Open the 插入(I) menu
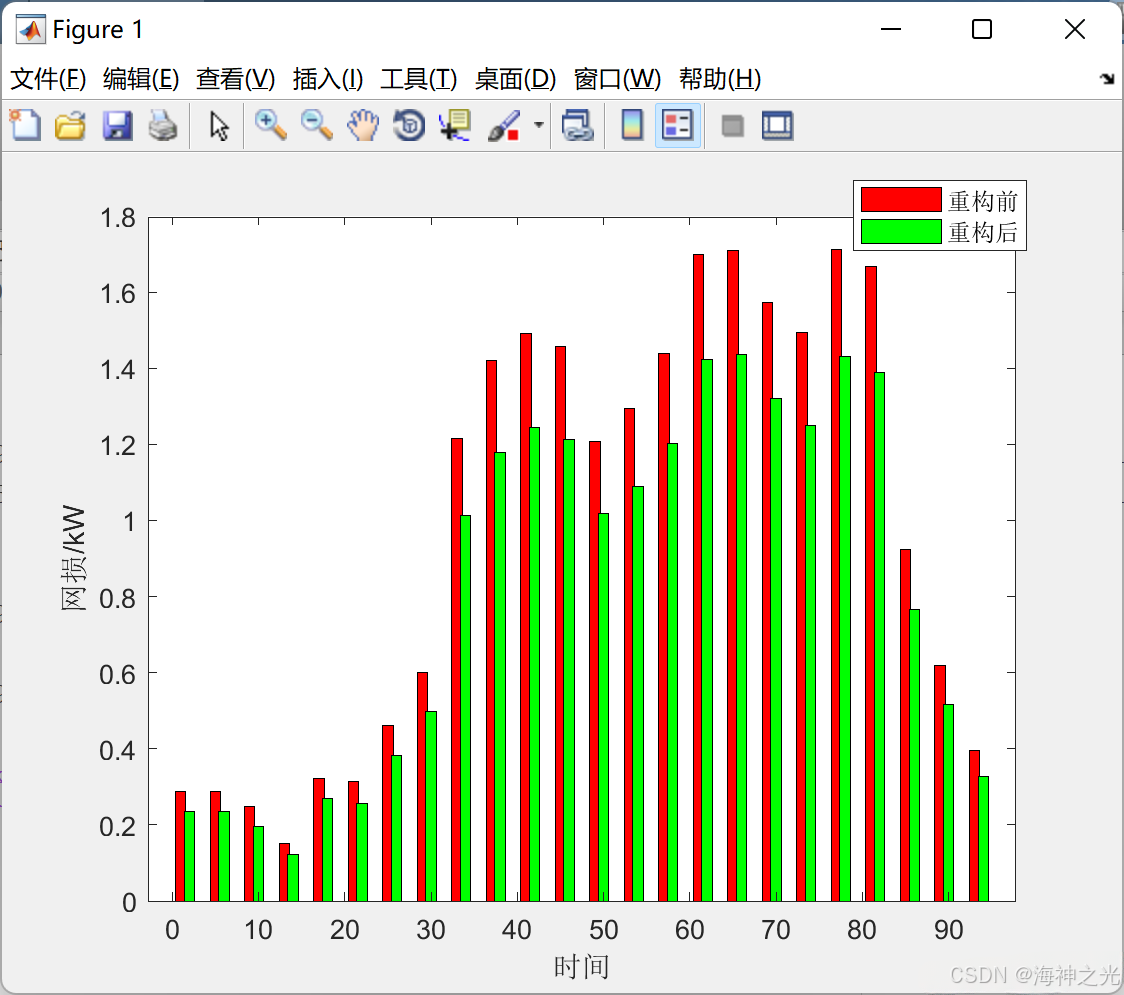The width and height of the screenshot is (1124, 995). pos(328,79)
